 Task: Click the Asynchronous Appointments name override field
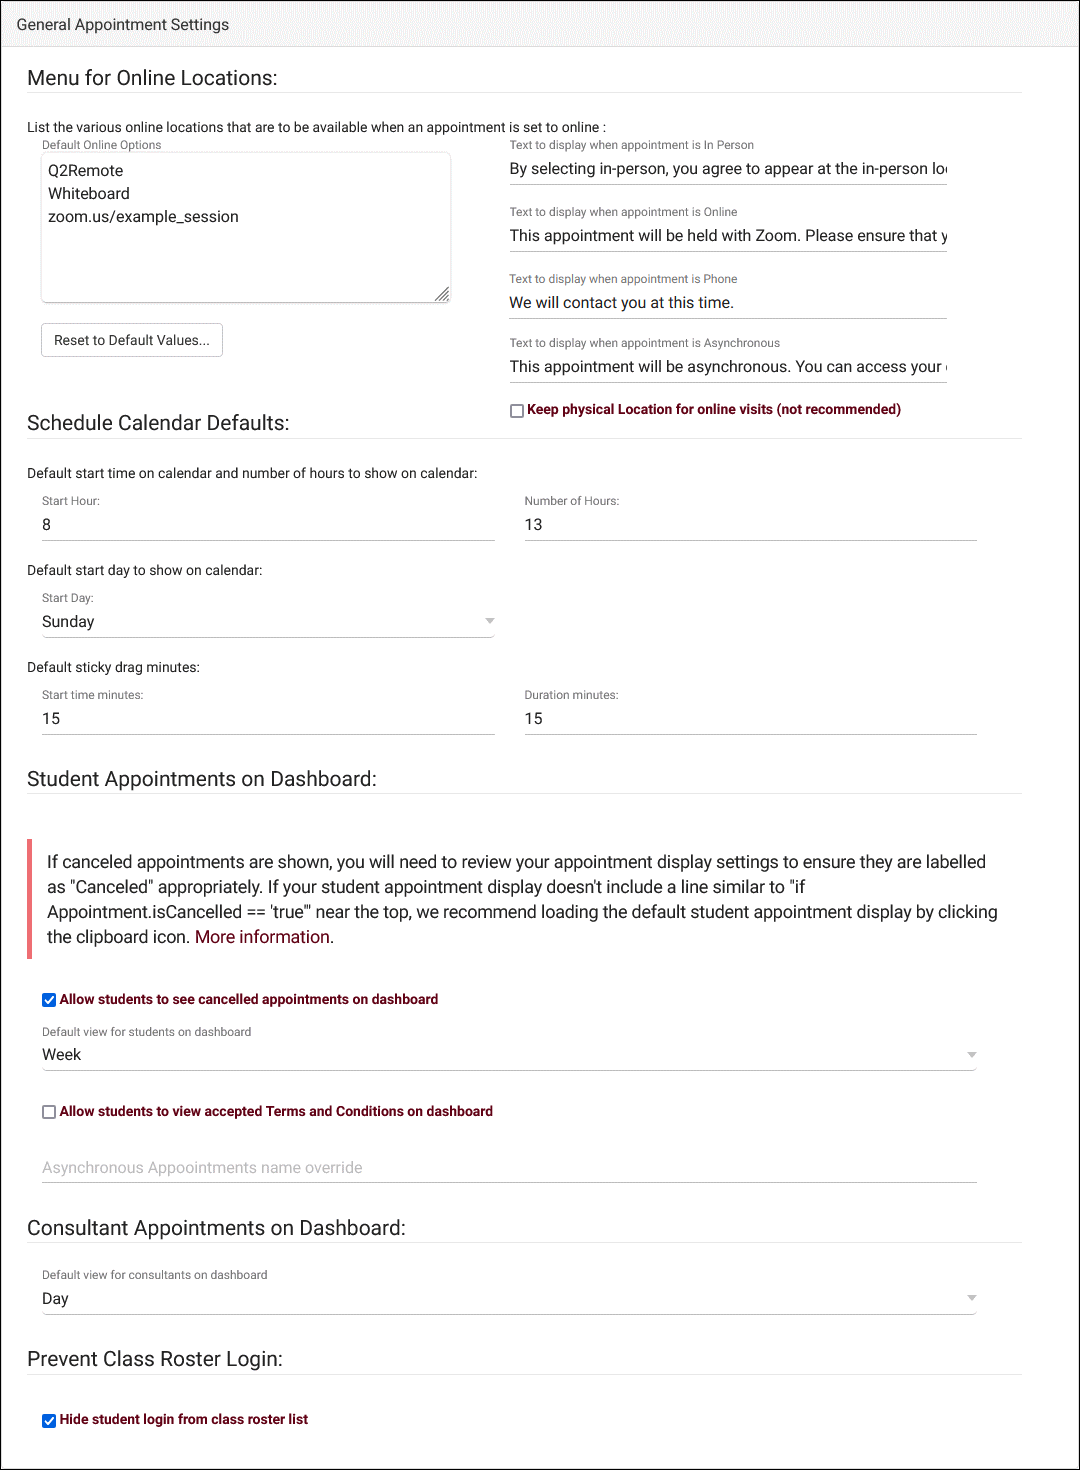(509, 1168)
